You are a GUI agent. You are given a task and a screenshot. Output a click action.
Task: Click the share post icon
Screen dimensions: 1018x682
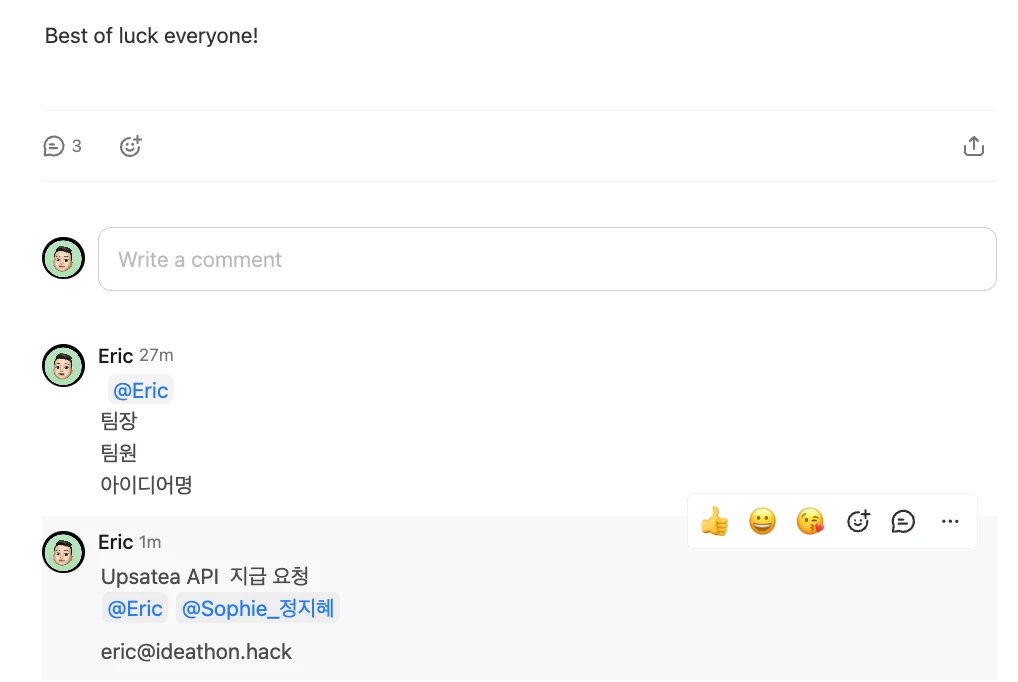(x=973, y=147)
